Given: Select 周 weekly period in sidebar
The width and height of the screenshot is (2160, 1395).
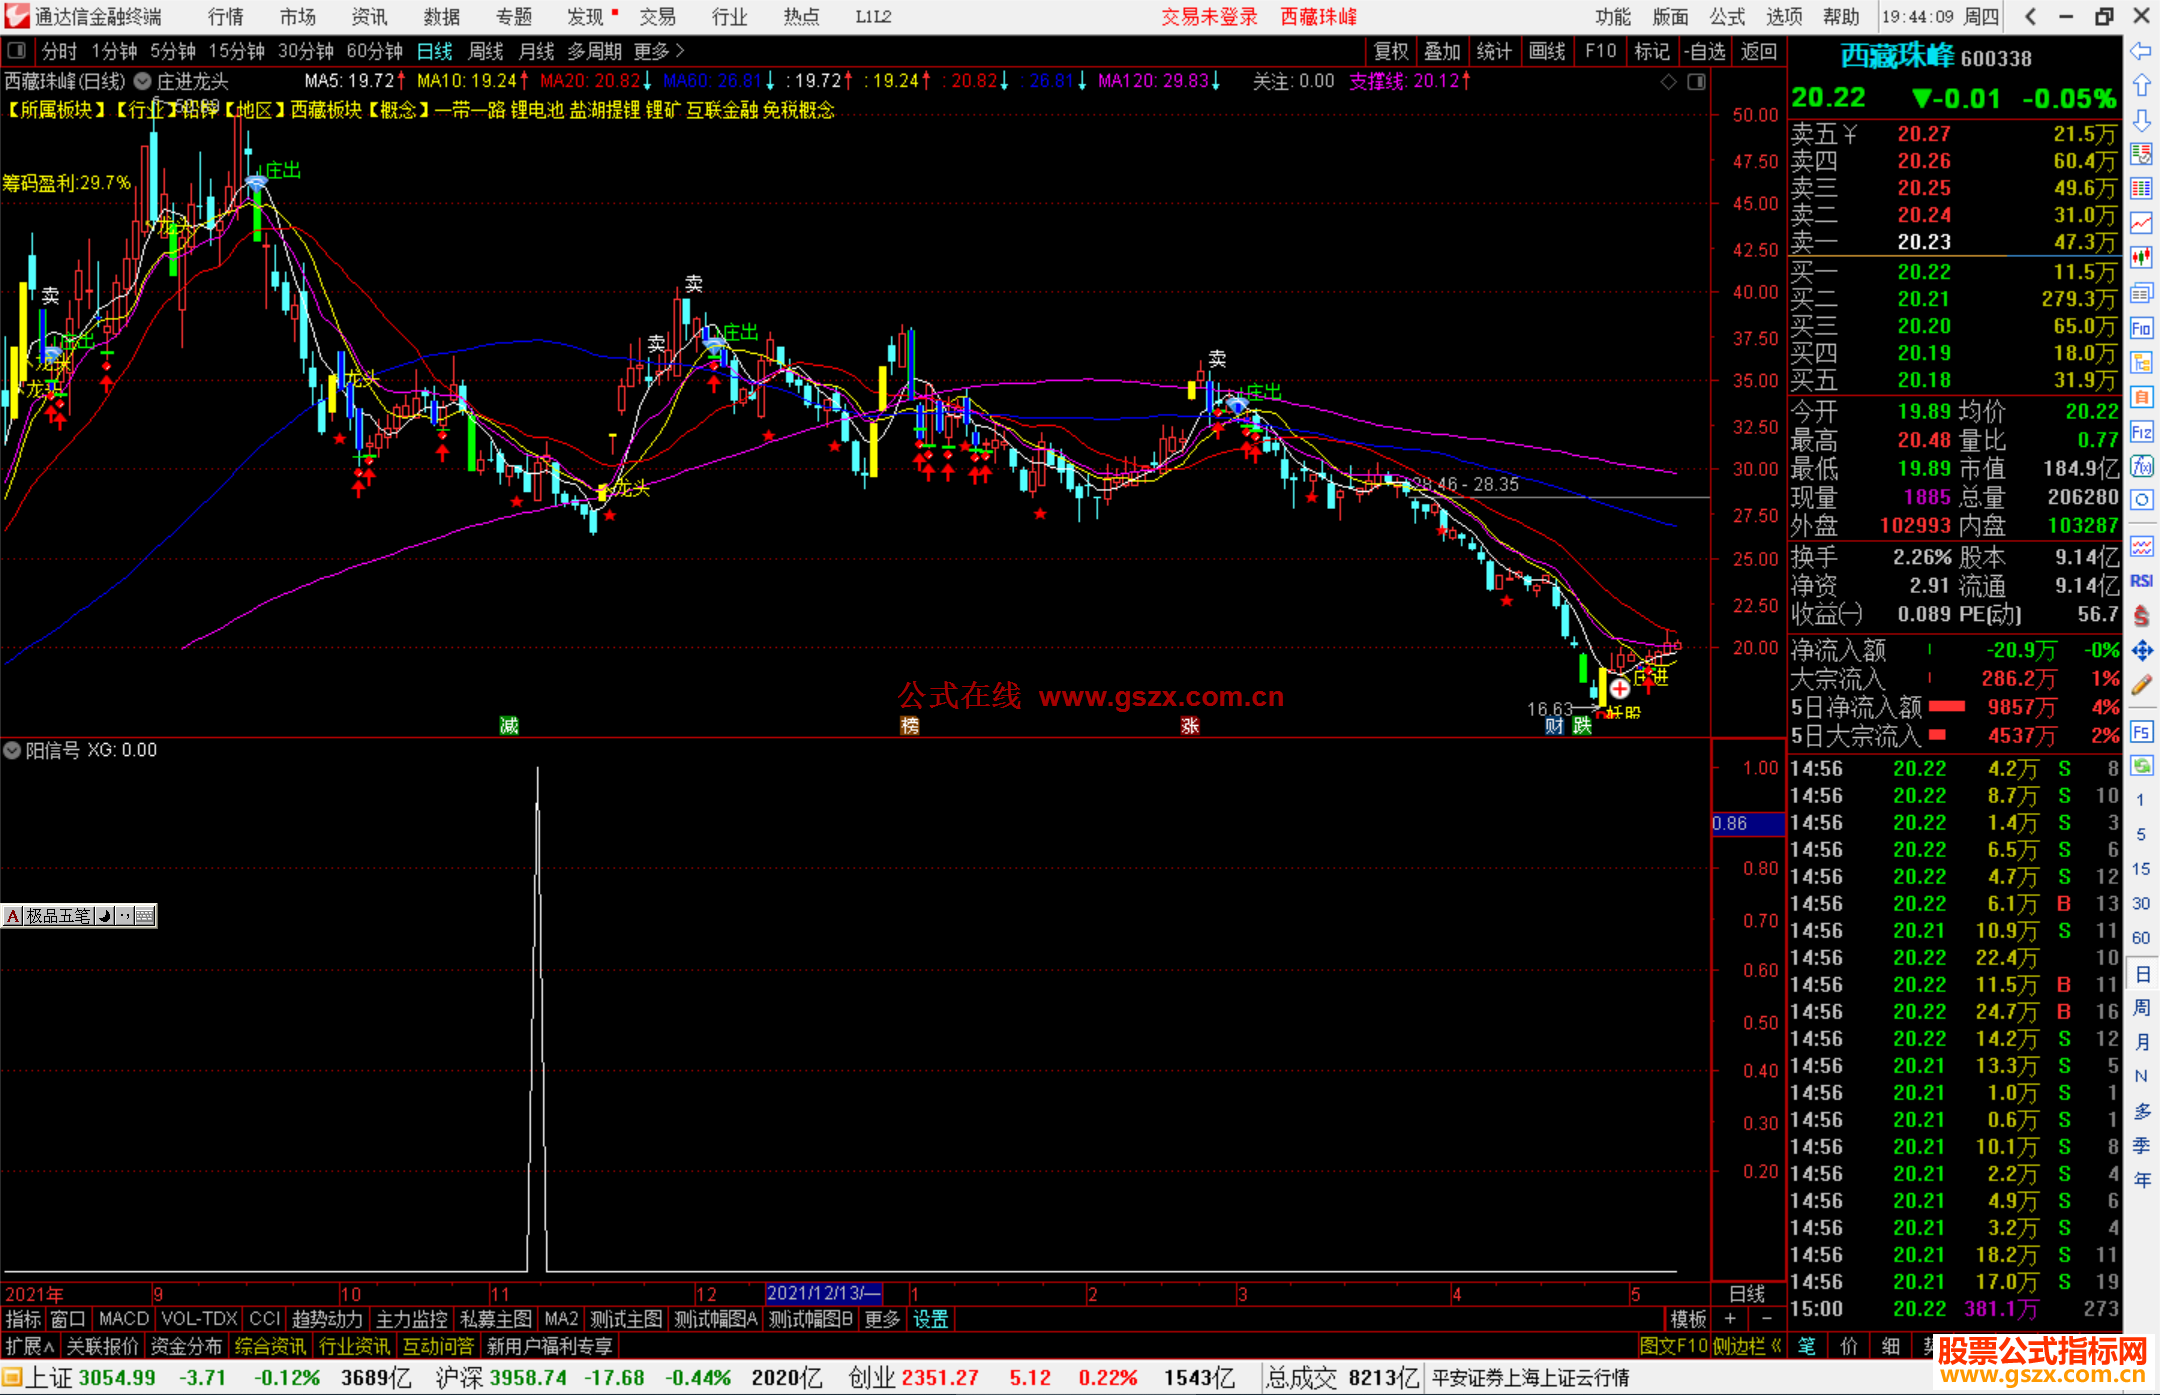Looking at the screenshot, I should (2141, 1007).
